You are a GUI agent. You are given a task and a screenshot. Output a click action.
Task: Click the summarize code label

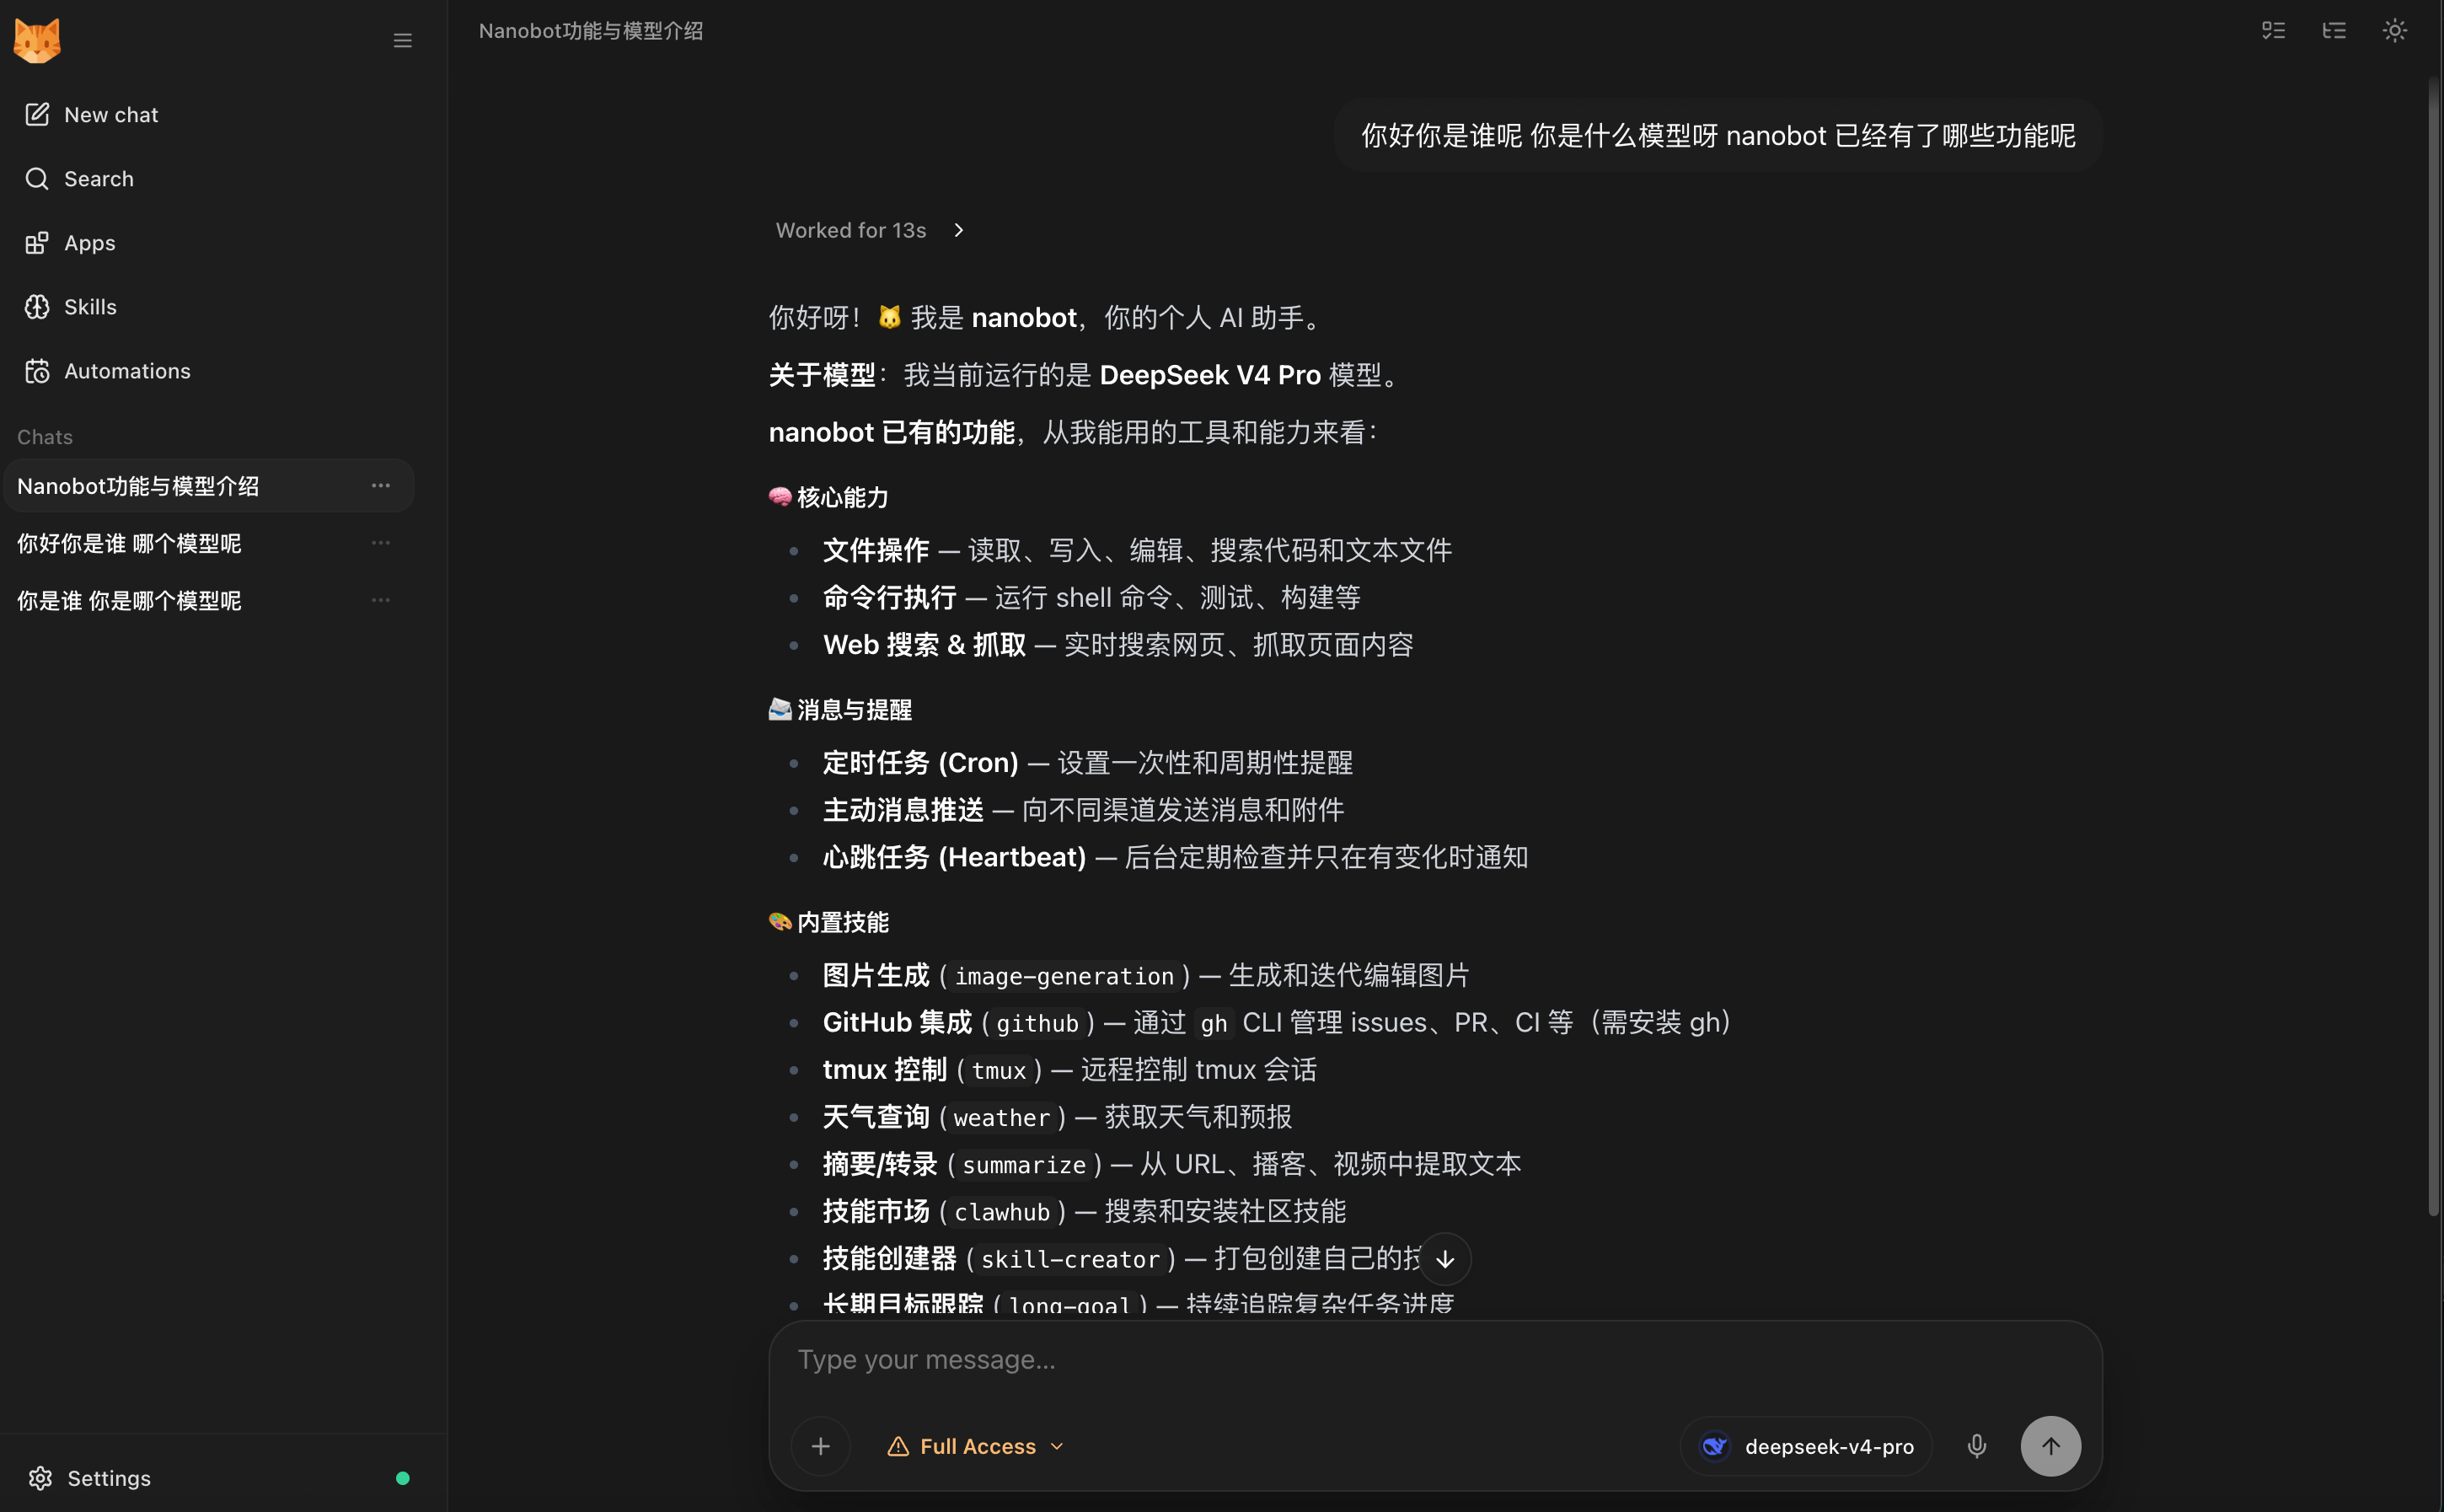pos(1023,1165)
